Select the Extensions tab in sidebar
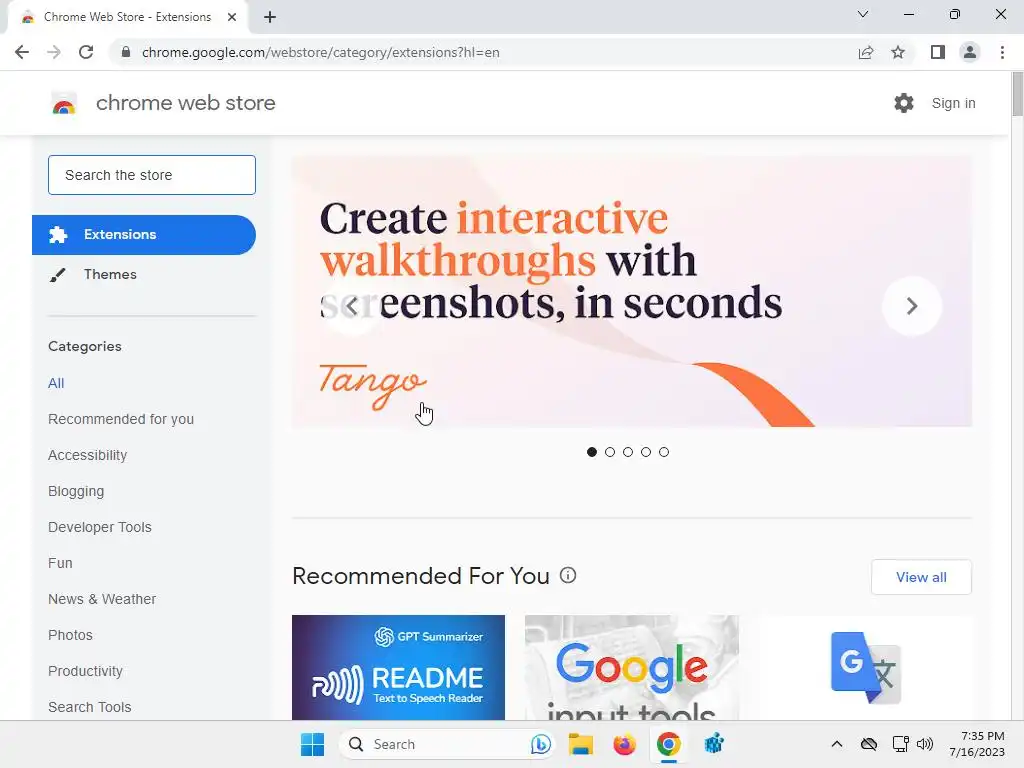 (144, 234)
